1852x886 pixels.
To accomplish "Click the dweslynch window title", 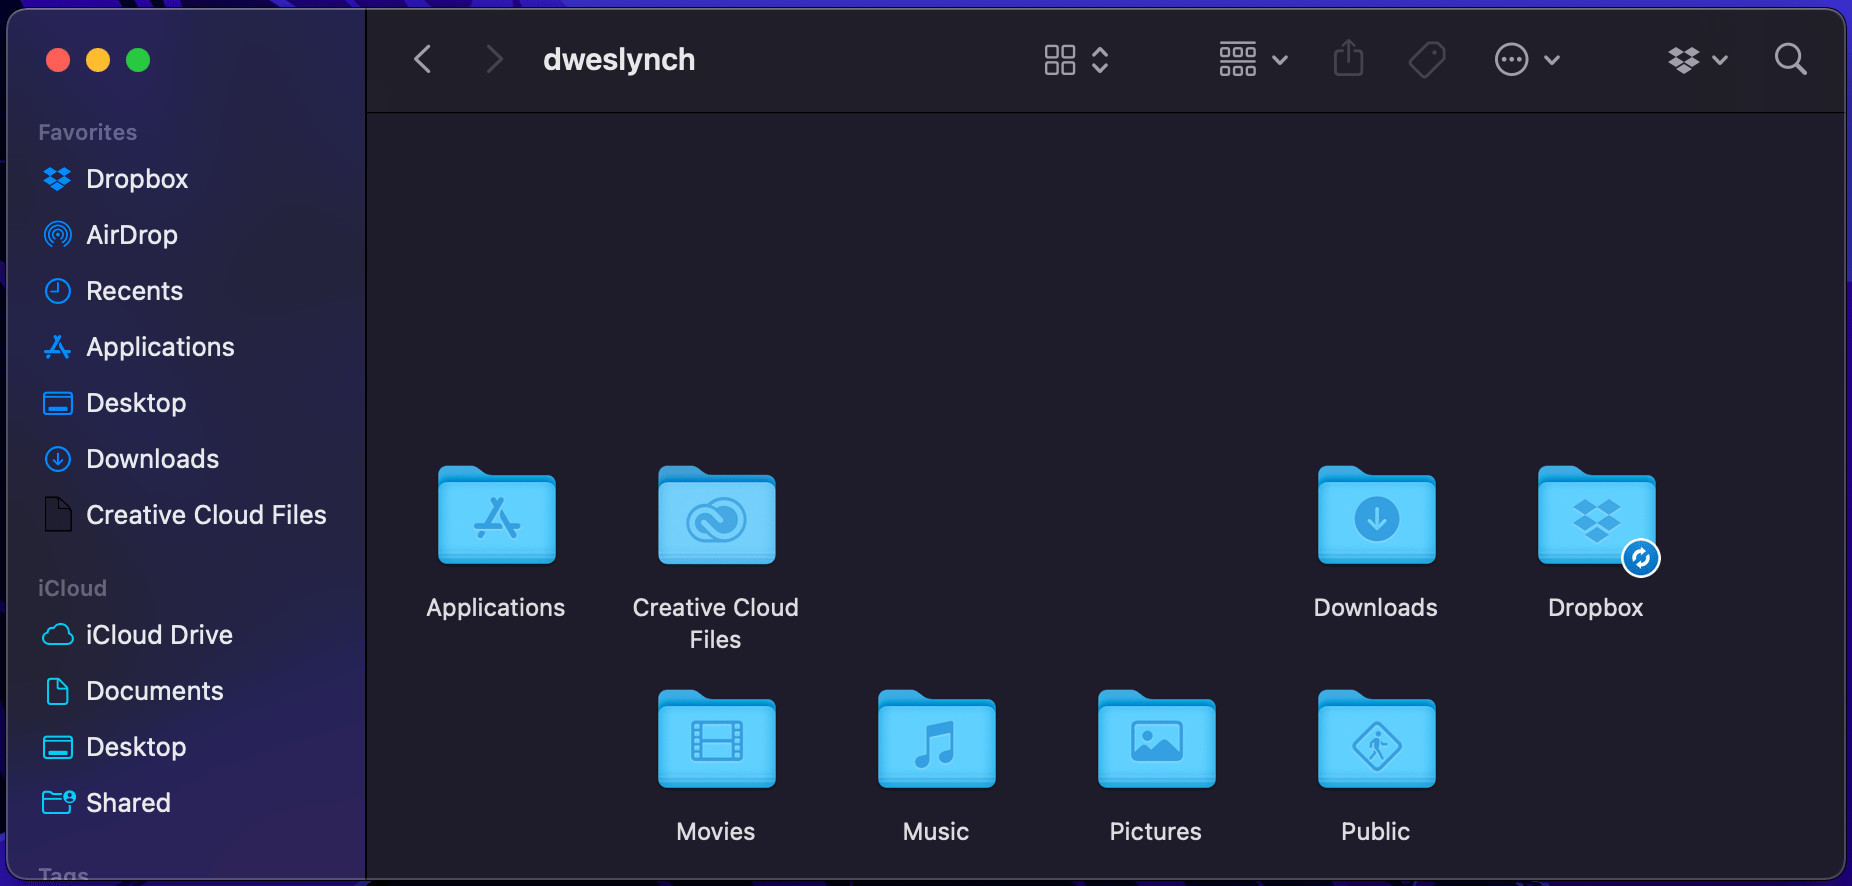I will click(619, 60).
